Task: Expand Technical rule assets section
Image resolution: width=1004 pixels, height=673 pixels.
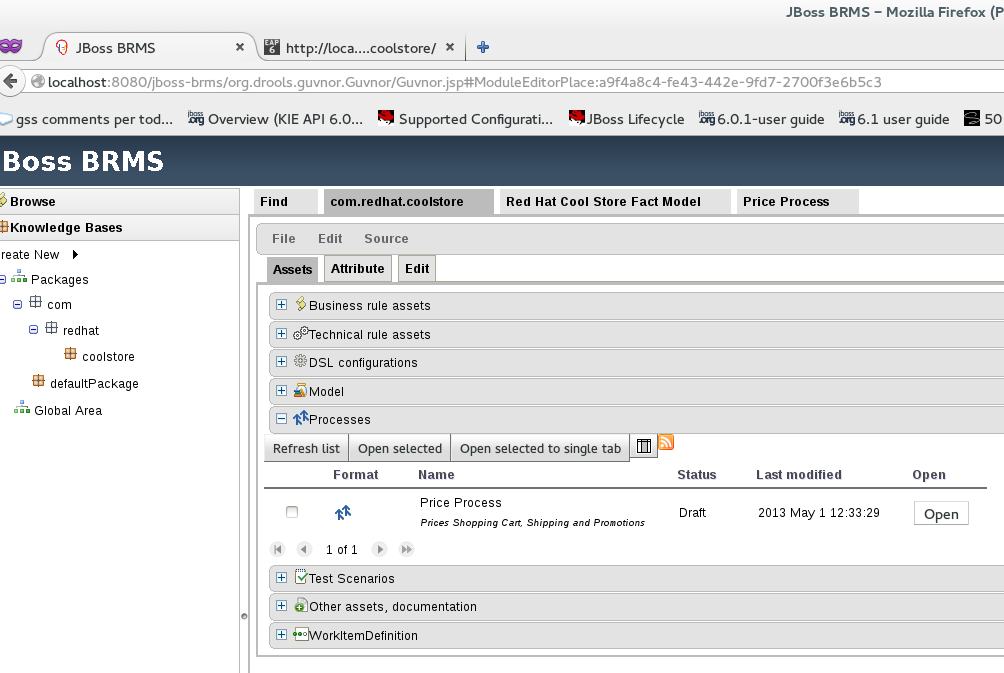Action: click(x=281, y=333)
